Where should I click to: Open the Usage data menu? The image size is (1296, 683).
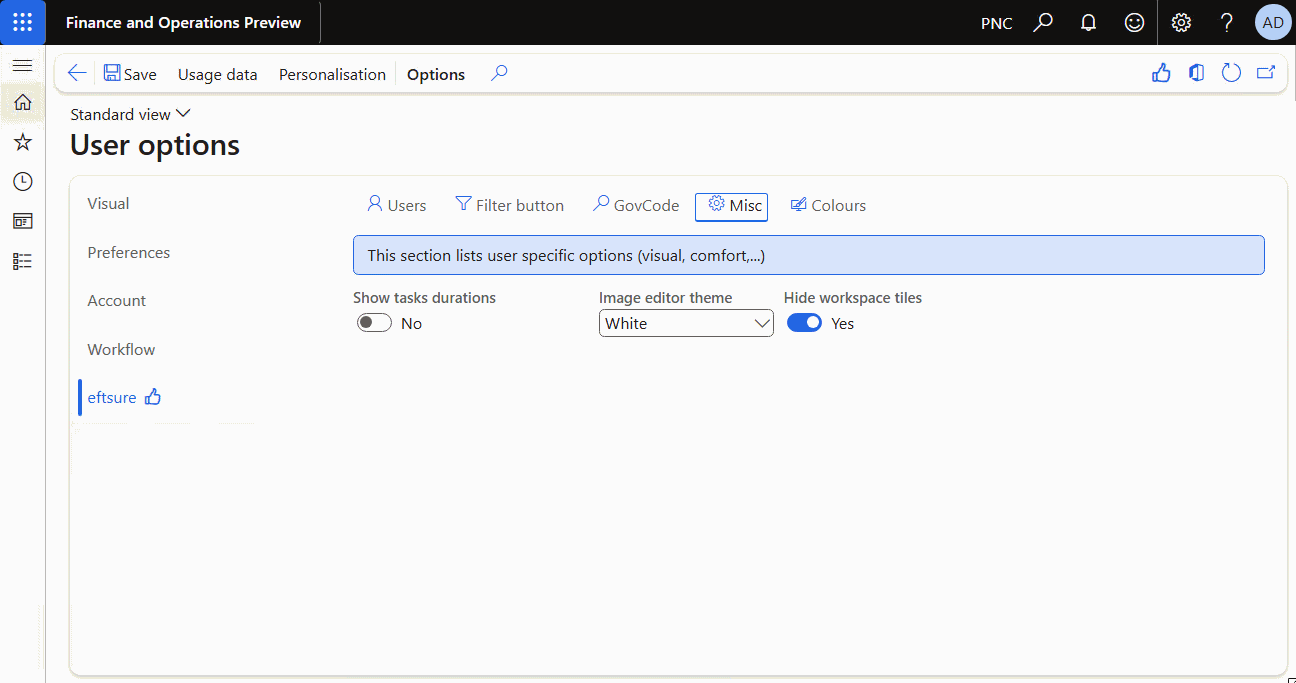217,74
